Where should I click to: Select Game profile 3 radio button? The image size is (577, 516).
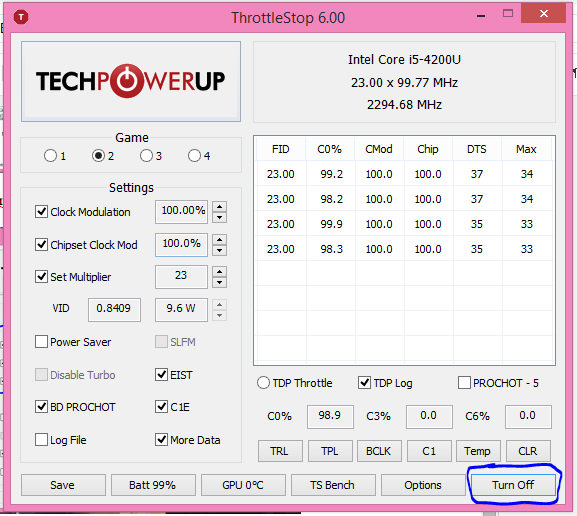point(146,156)
